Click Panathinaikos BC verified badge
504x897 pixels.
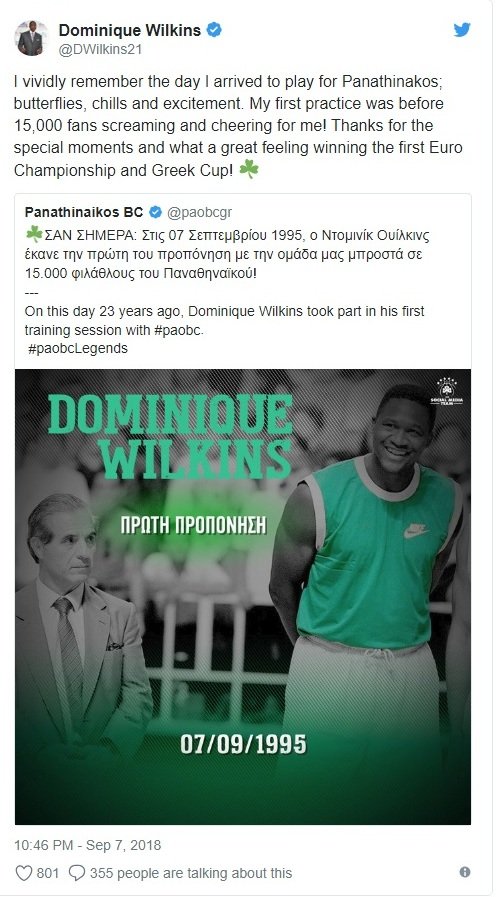155,212
